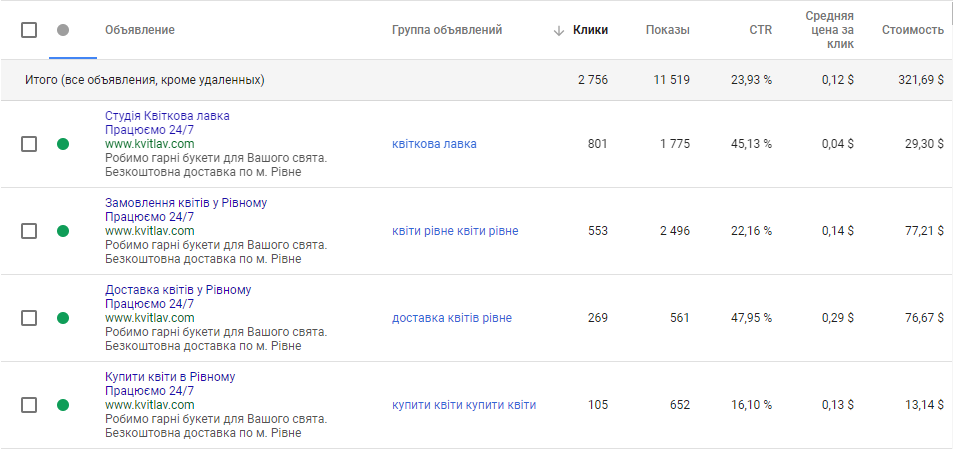Check the box for Замовлення квітів у Рівному
953x449 pixels.
(29, 231)
